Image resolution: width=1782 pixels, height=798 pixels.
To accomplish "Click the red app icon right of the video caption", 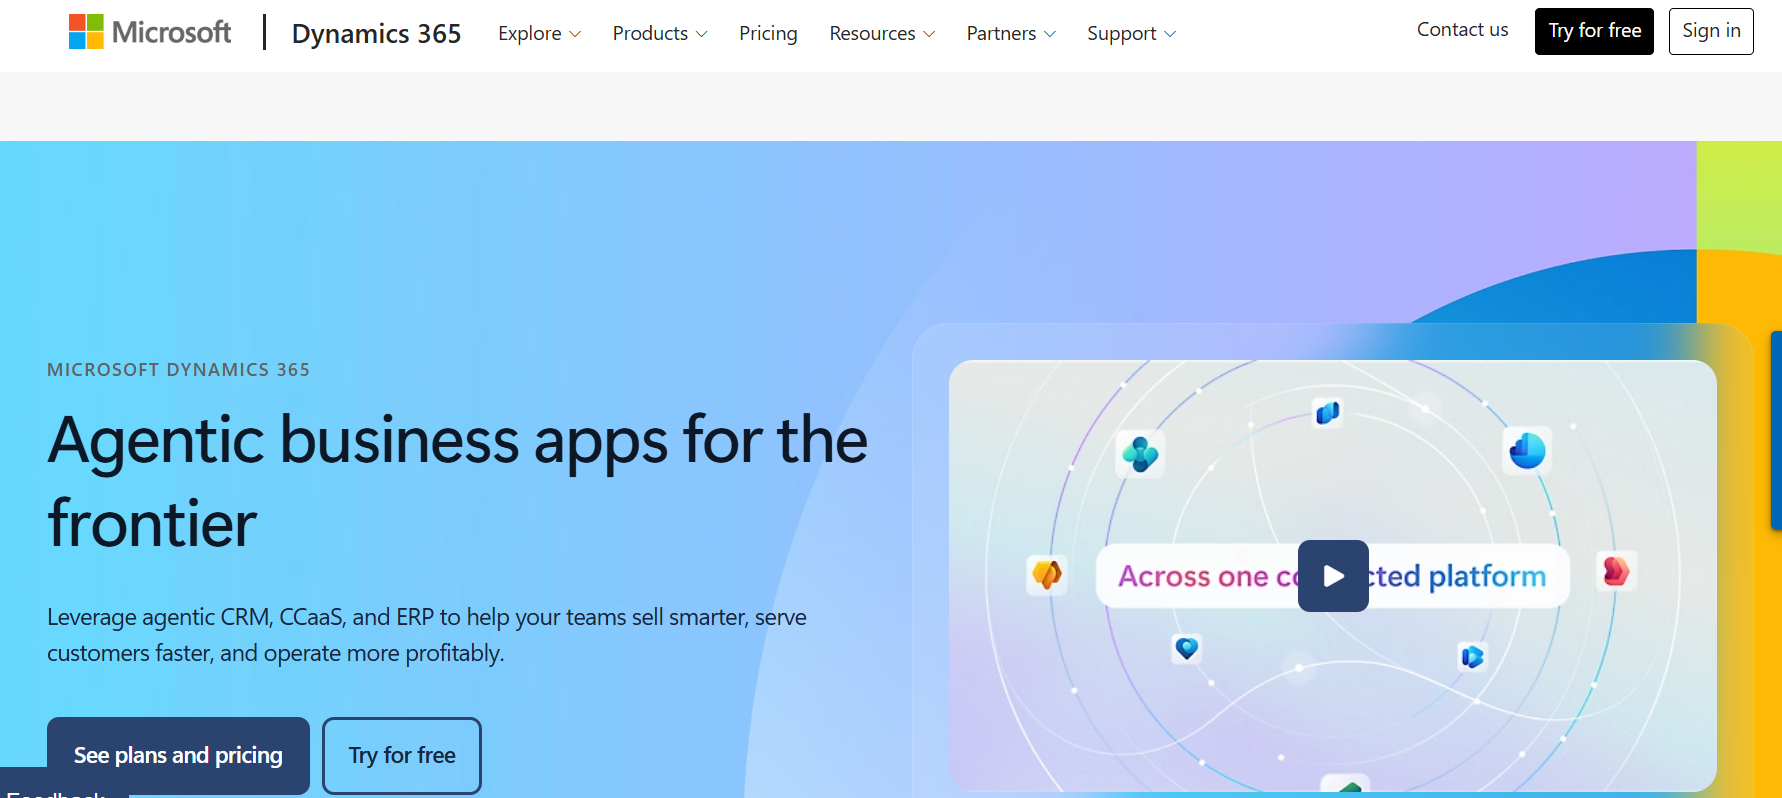I will coord(1616,571).
